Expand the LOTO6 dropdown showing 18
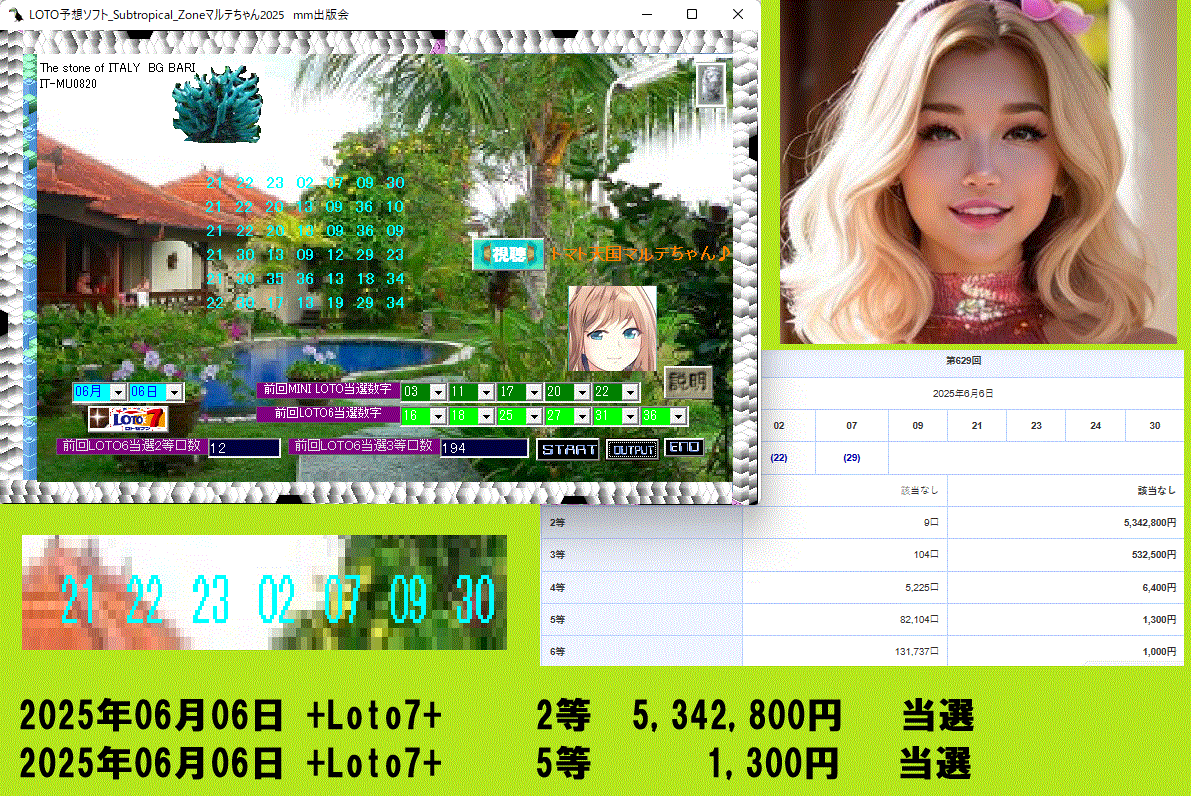Image resolution: width=1191 pixels, height=796 pixels. pyautogui.click(x=486, y=416)
